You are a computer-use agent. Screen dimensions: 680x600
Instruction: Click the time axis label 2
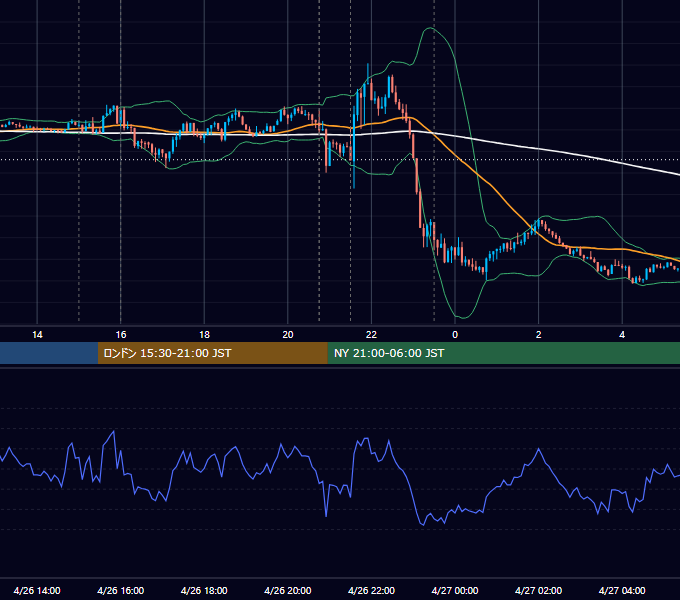[x=539, y=335]
